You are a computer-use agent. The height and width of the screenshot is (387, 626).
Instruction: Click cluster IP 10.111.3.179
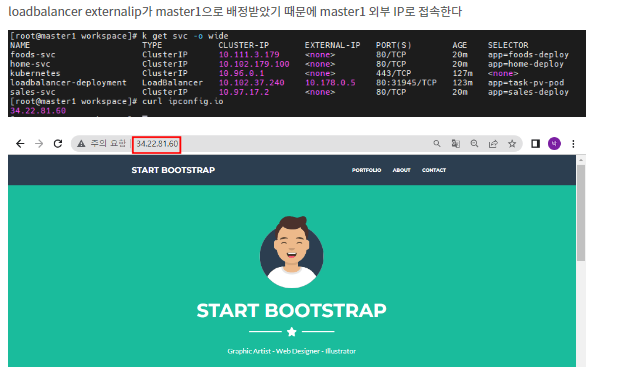pyautogui.click(x=249, y=55)
